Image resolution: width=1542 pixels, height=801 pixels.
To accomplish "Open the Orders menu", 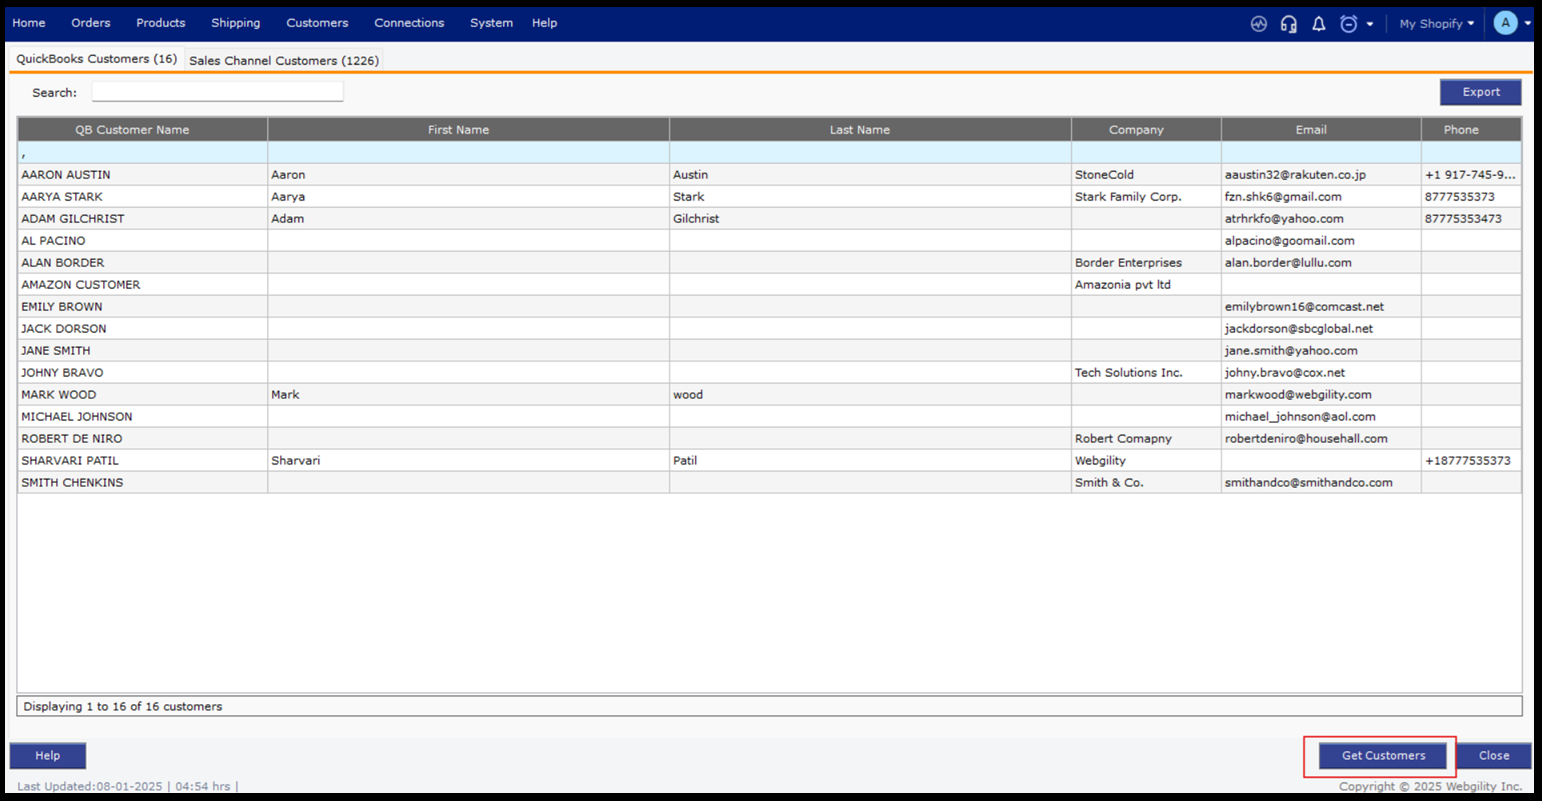I will (x=90, y=23).
